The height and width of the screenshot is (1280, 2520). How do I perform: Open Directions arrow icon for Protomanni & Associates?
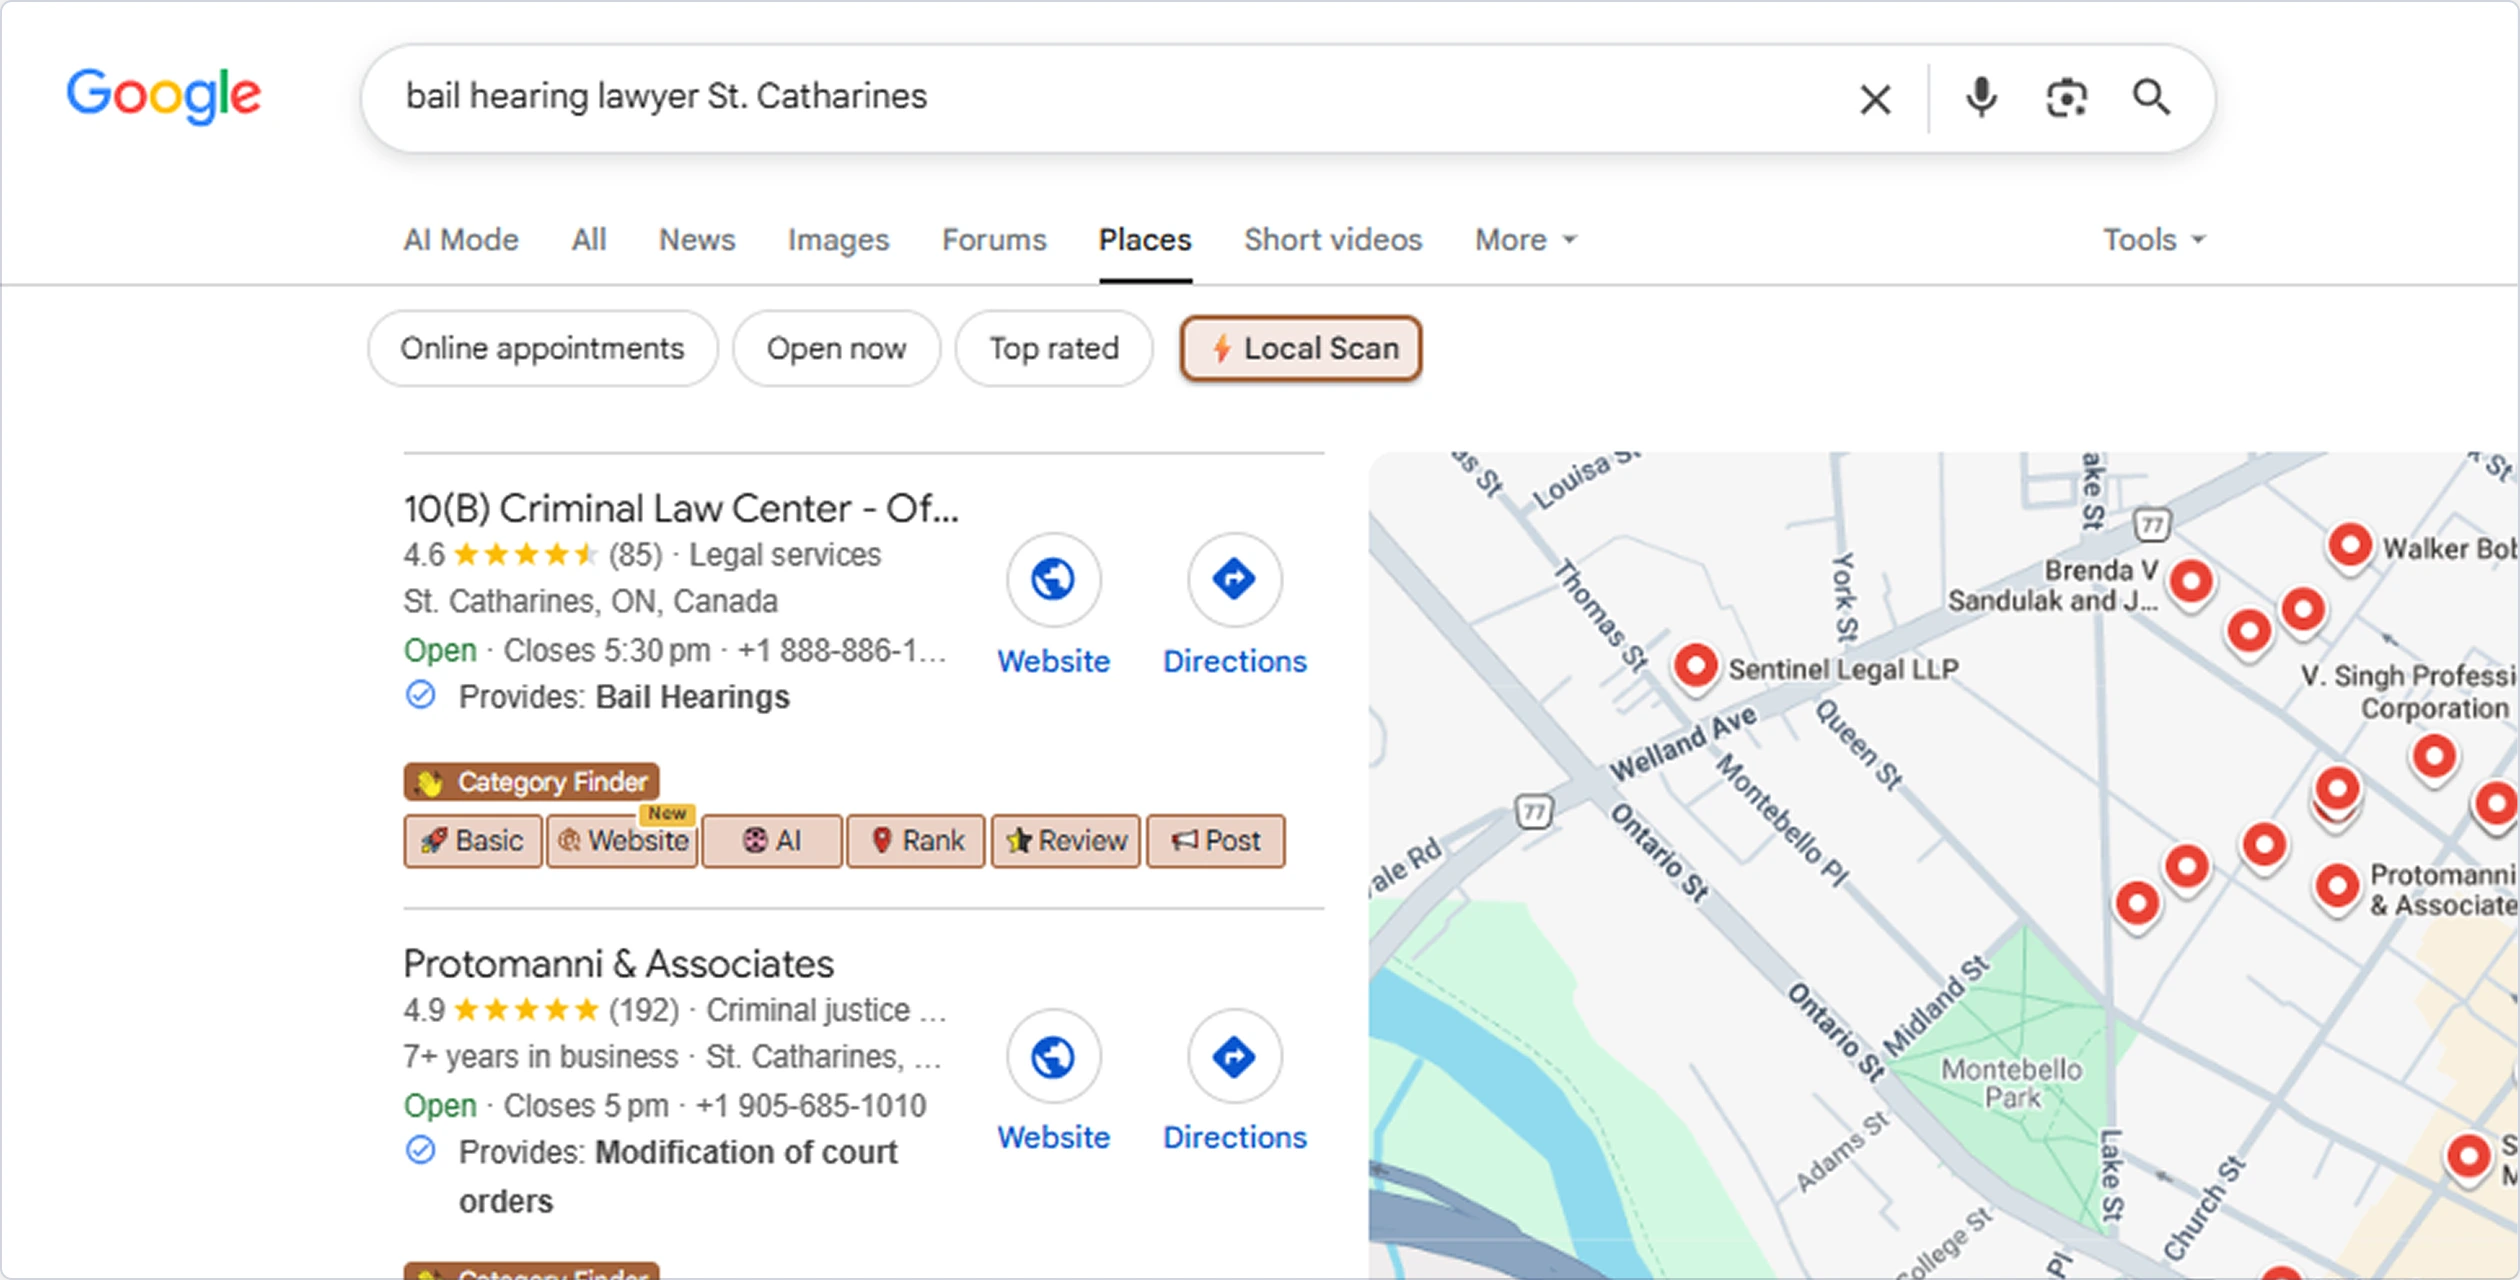1235,1056
